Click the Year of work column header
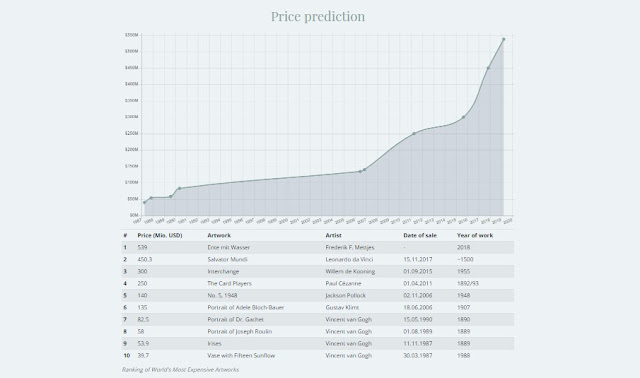This screenshot has height=378, width=640. [x=475, y=235]
